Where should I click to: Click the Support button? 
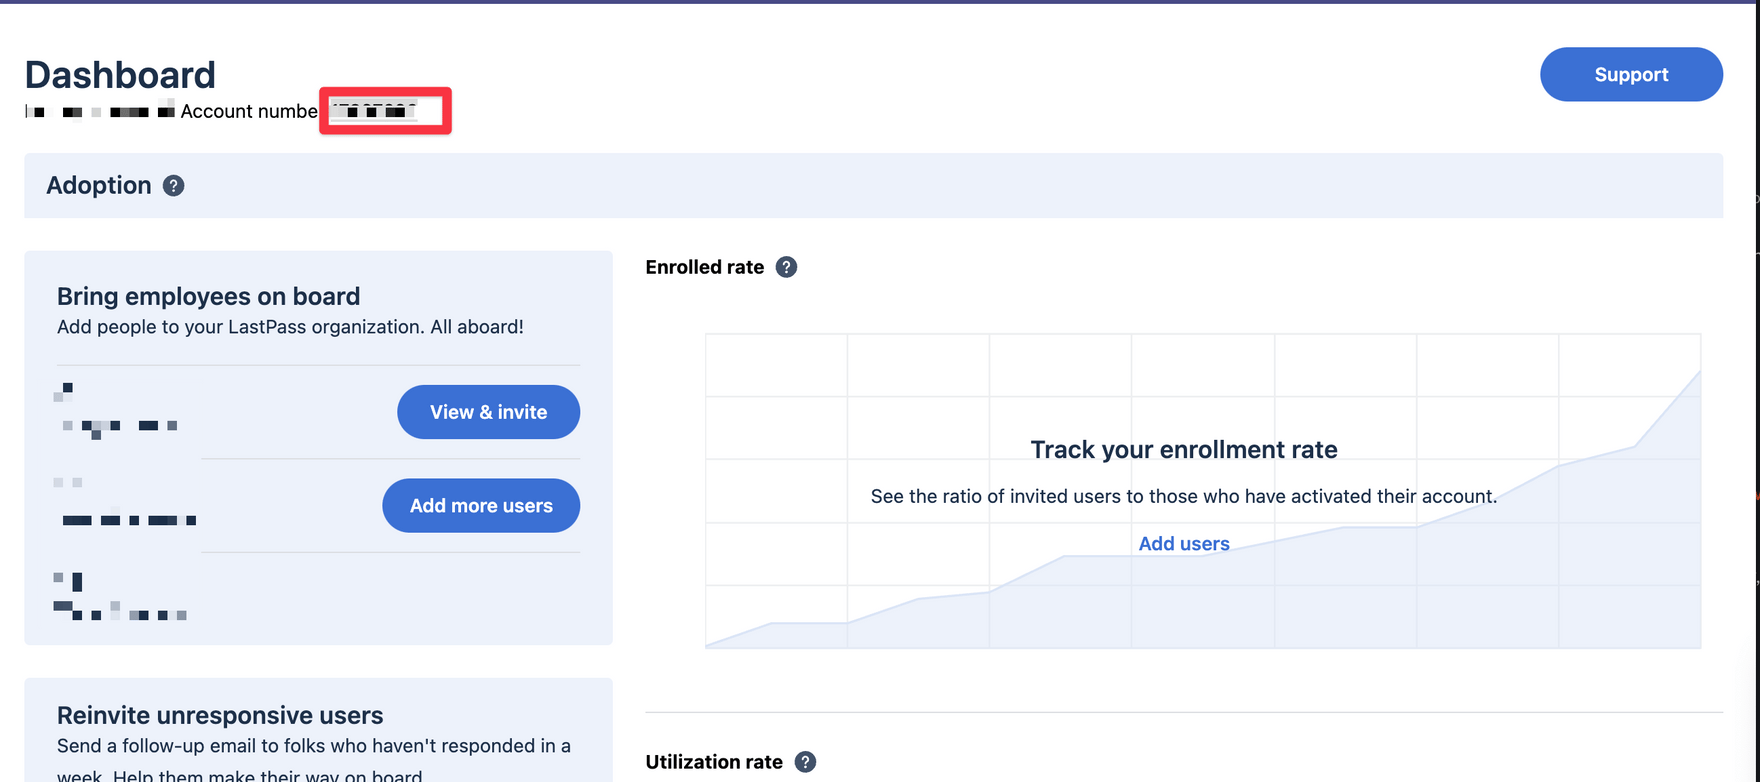1631,74
